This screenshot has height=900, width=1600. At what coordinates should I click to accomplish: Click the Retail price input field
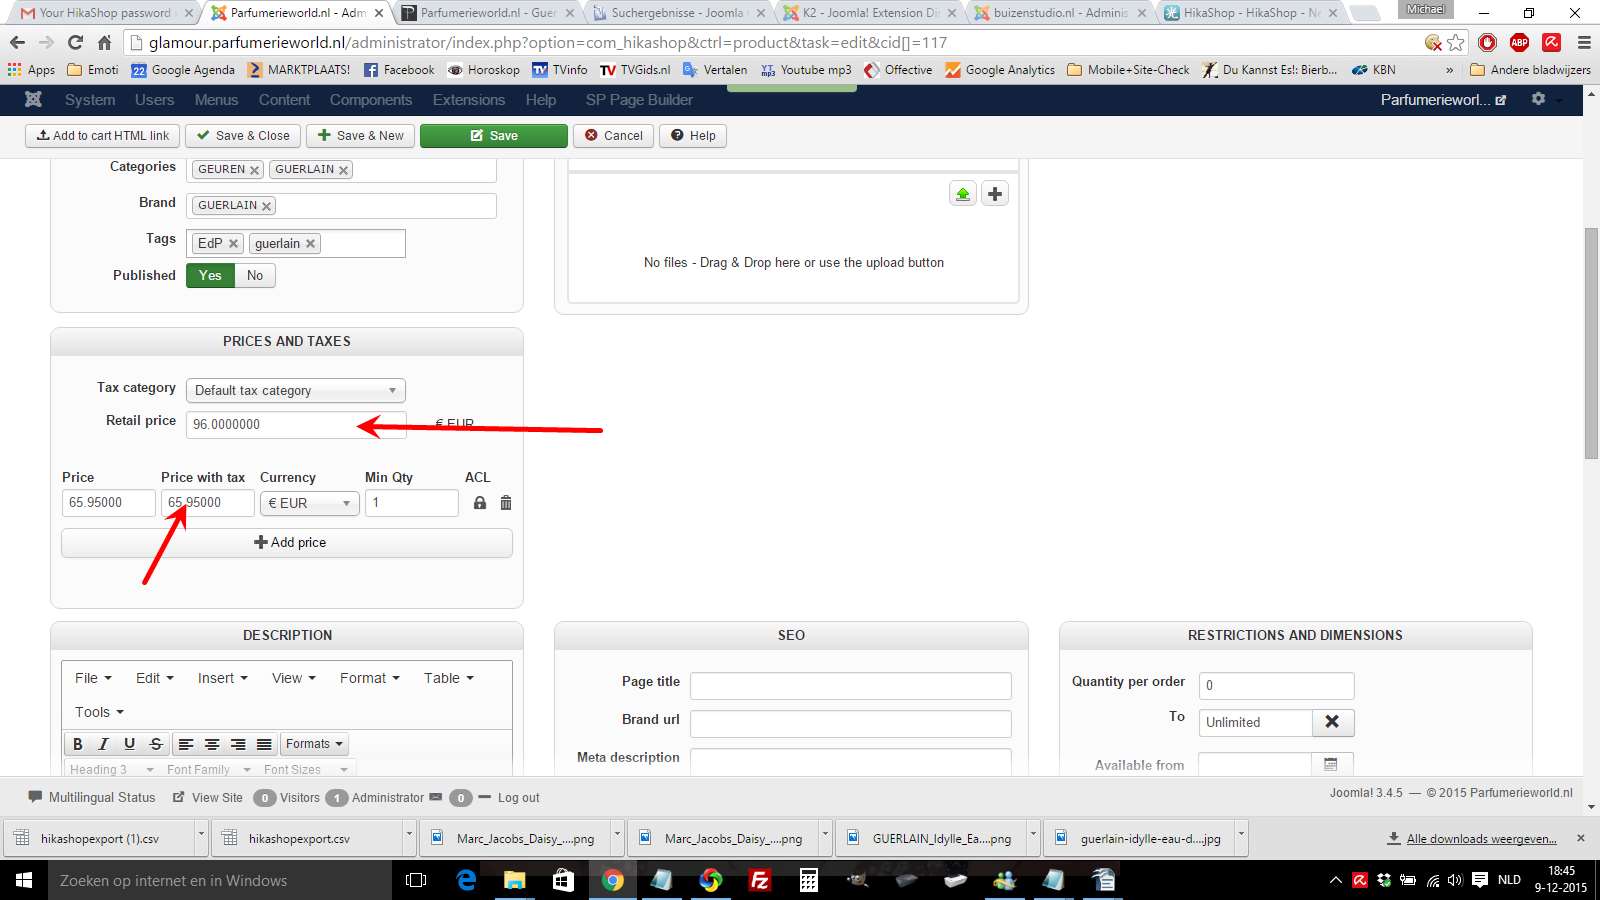296,425
